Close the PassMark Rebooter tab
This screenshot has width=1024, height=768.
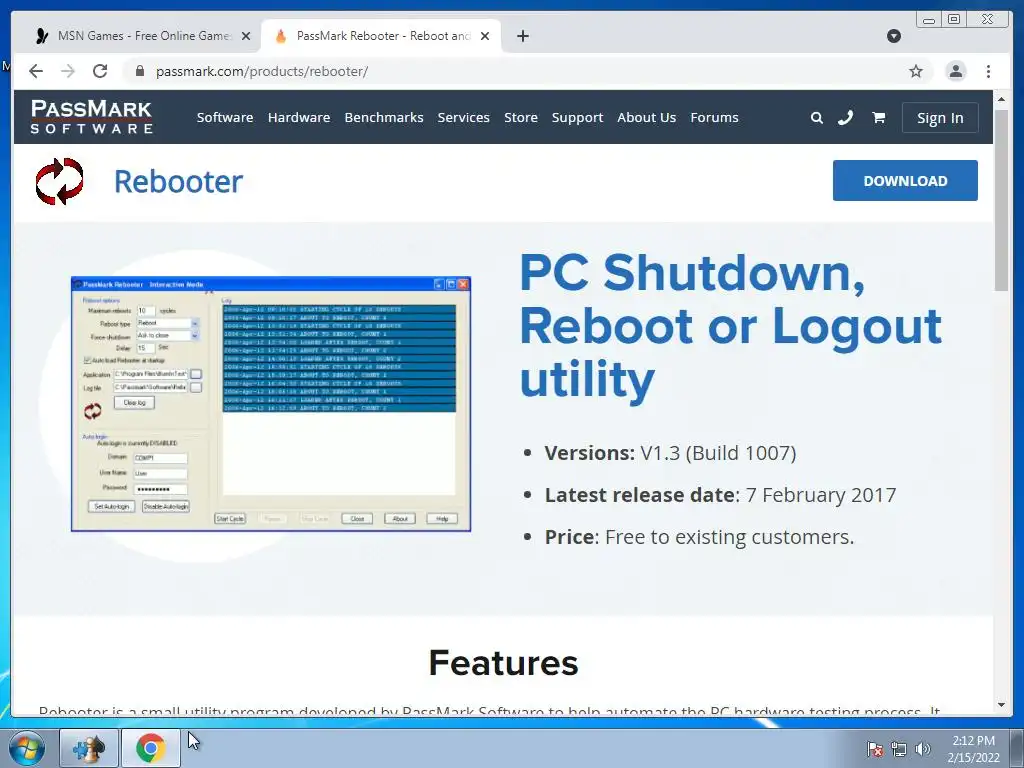pyautogui.click(x=485, y=36)
